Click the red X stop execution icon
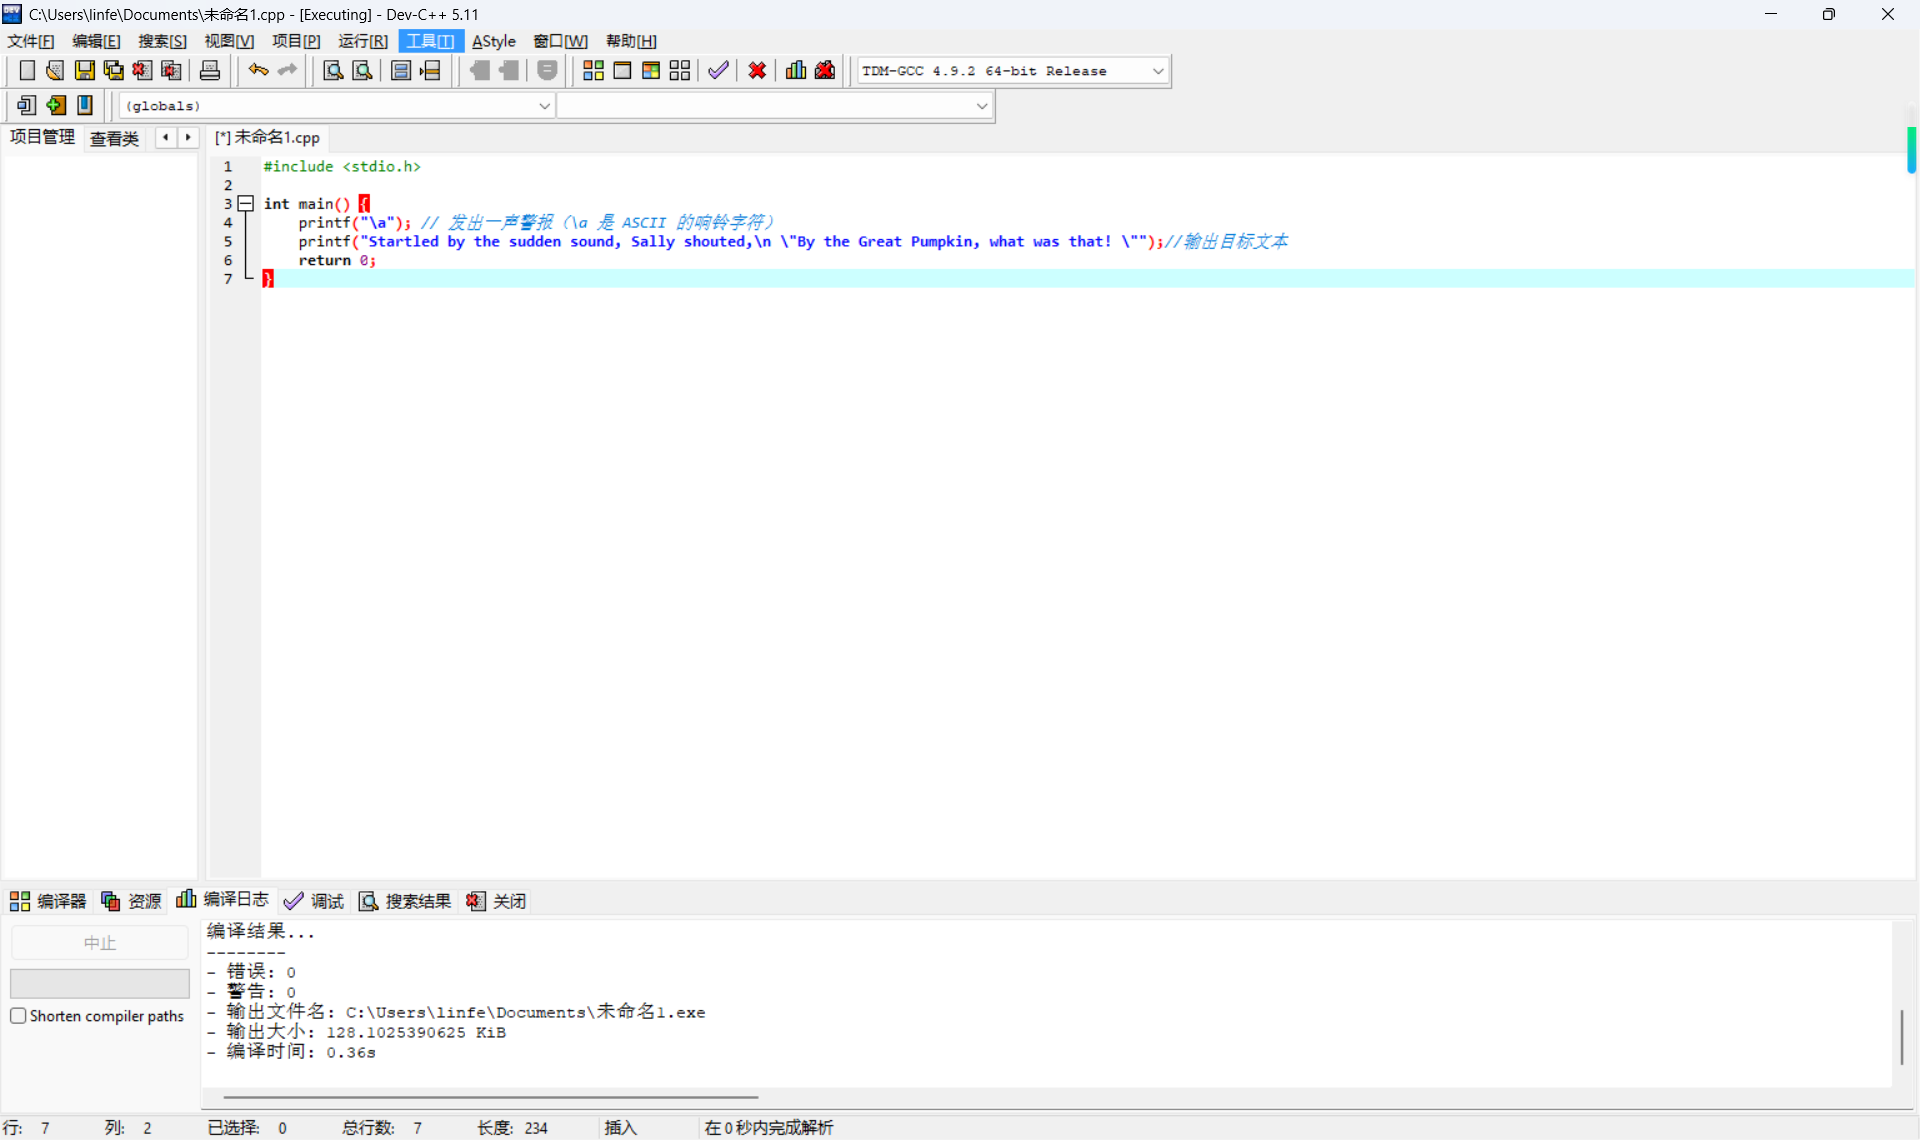The height and width of the screenshot is (1140, 1920). click(757, 70)
